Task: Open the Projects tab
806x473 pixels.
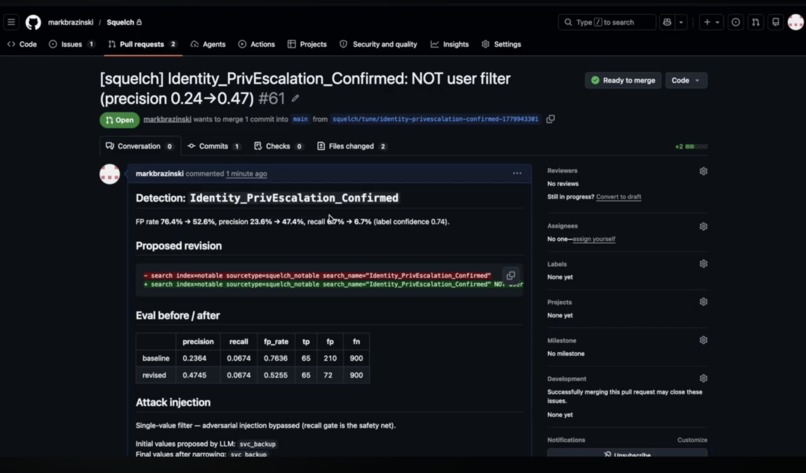Action: tap(307, 44)
